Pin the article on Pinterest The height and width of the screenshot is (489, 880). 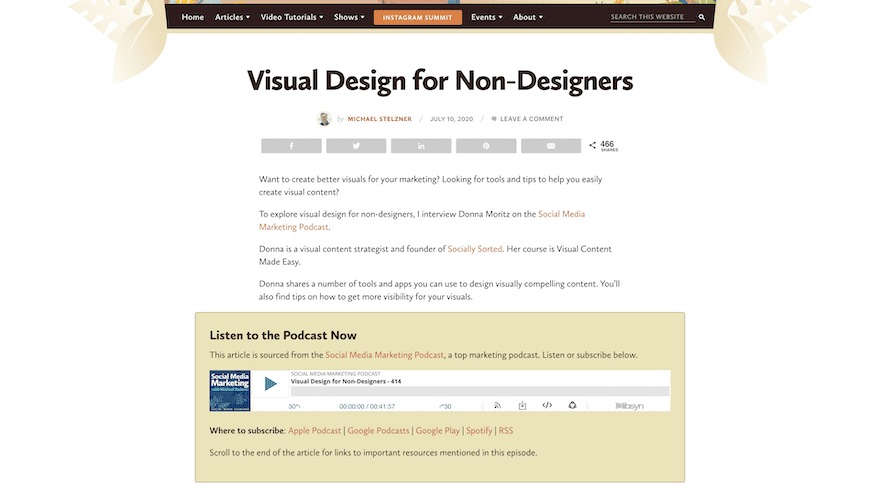click(486, 146)
